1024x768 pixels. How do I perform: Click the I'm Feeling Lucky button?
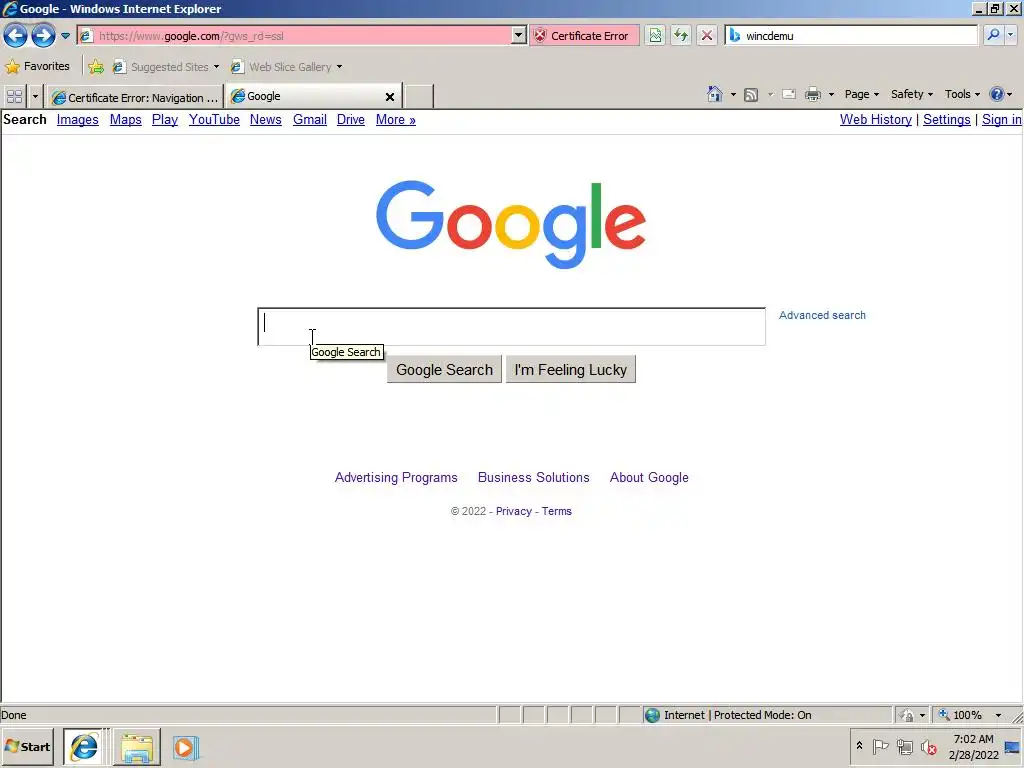click(x=571, y=370)
